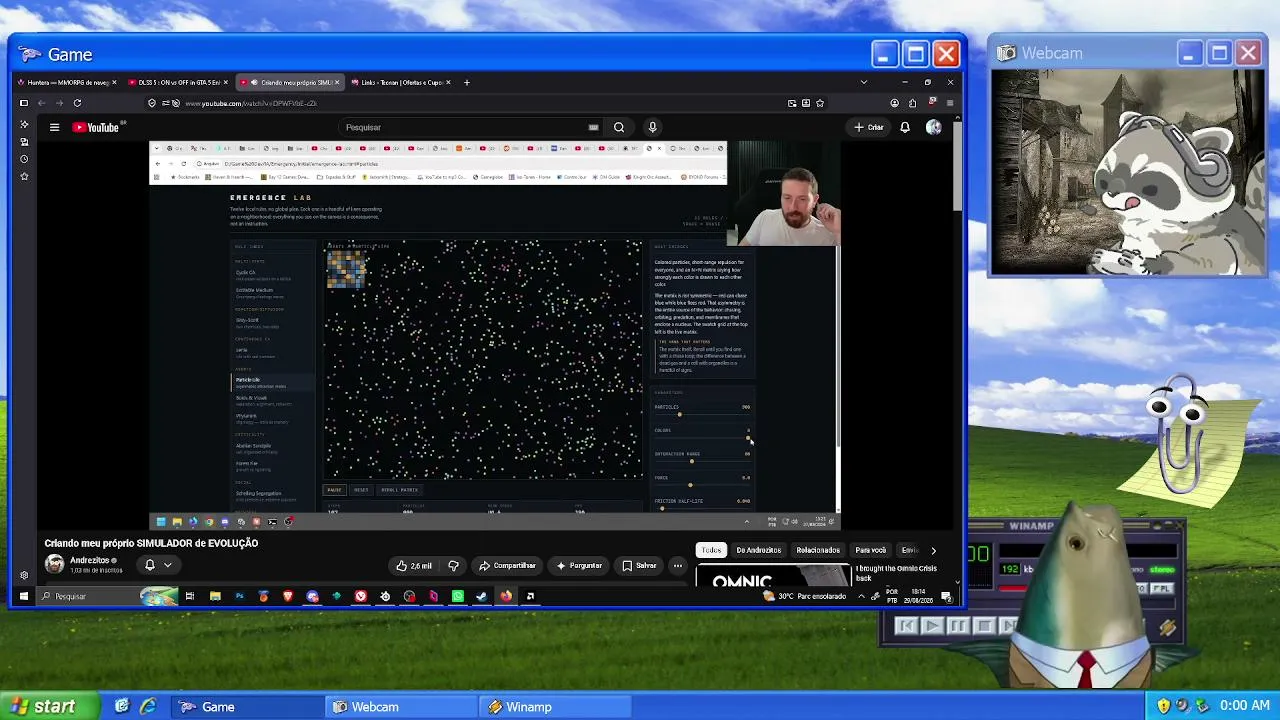This screenshot has height=720, width=1280.
Task: Click the Winamp pause button
Action: [x=957, y=626]
